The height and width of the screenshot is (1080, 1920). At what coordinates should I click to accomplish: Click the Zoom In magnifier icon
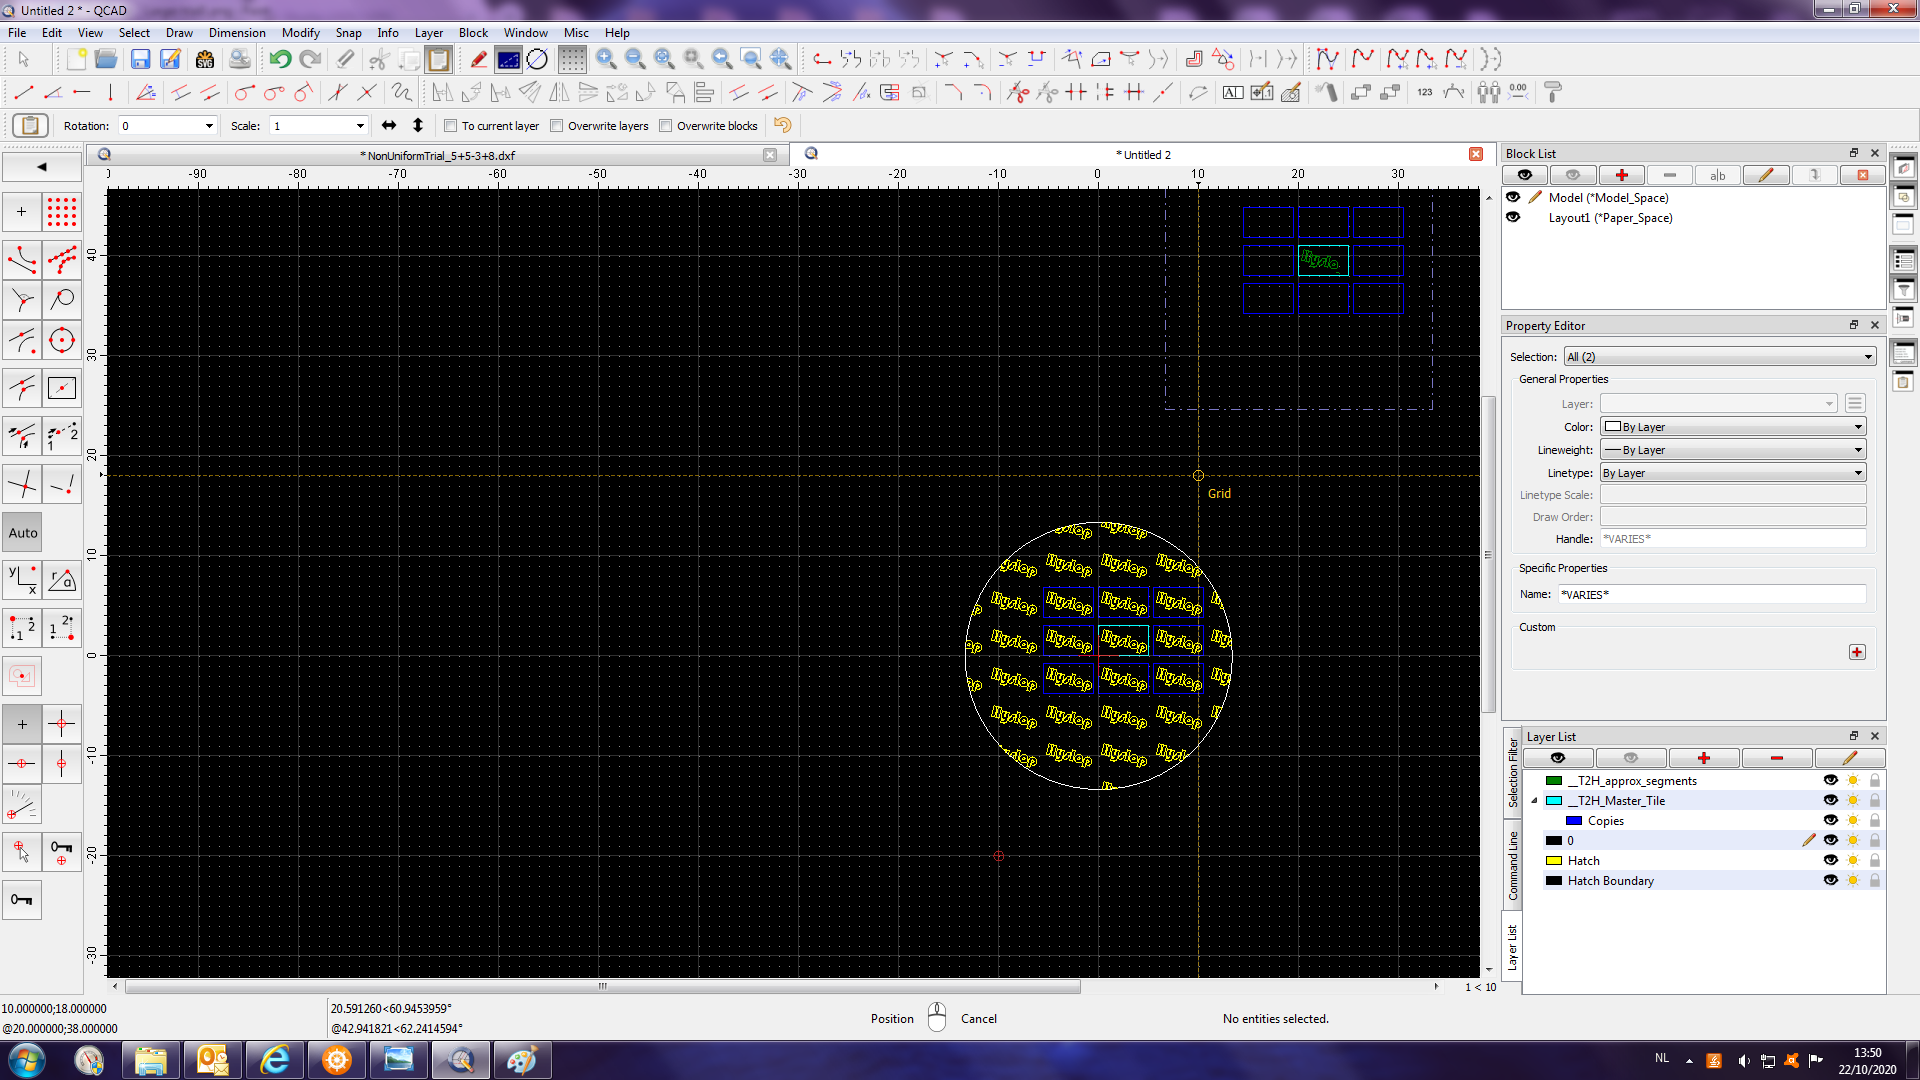[x=605, y=59]
